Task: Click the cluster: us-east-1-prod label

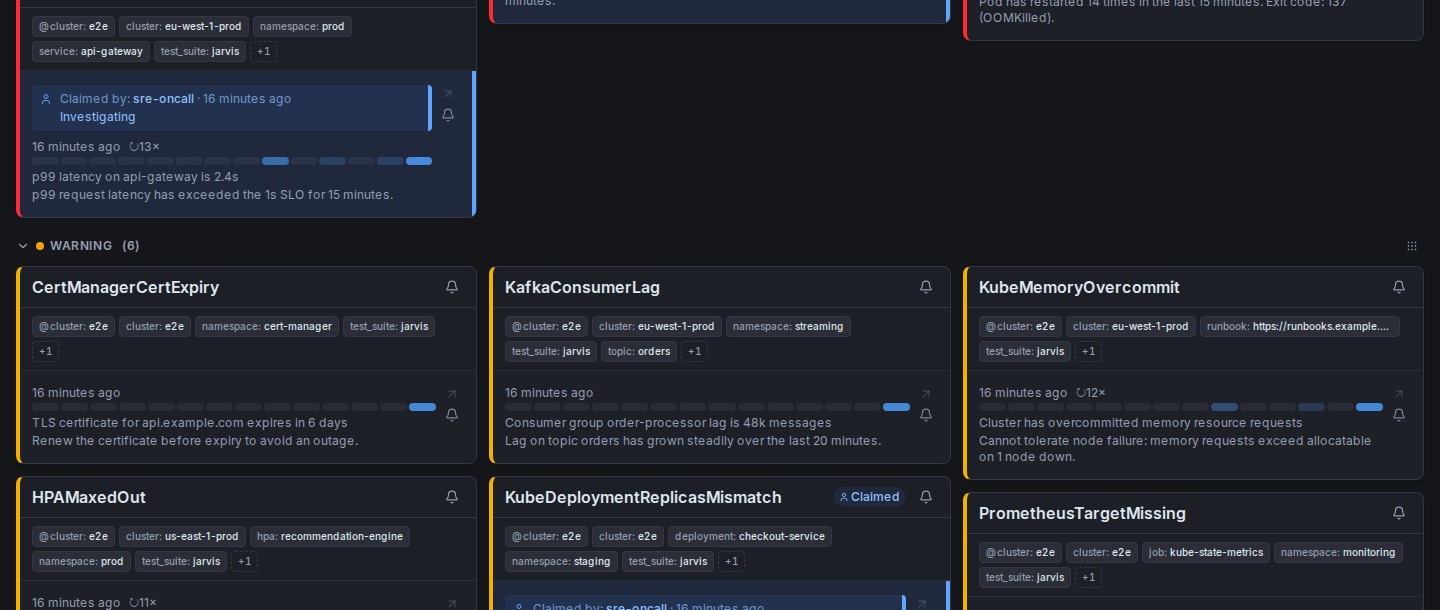Action: point(182,536)
